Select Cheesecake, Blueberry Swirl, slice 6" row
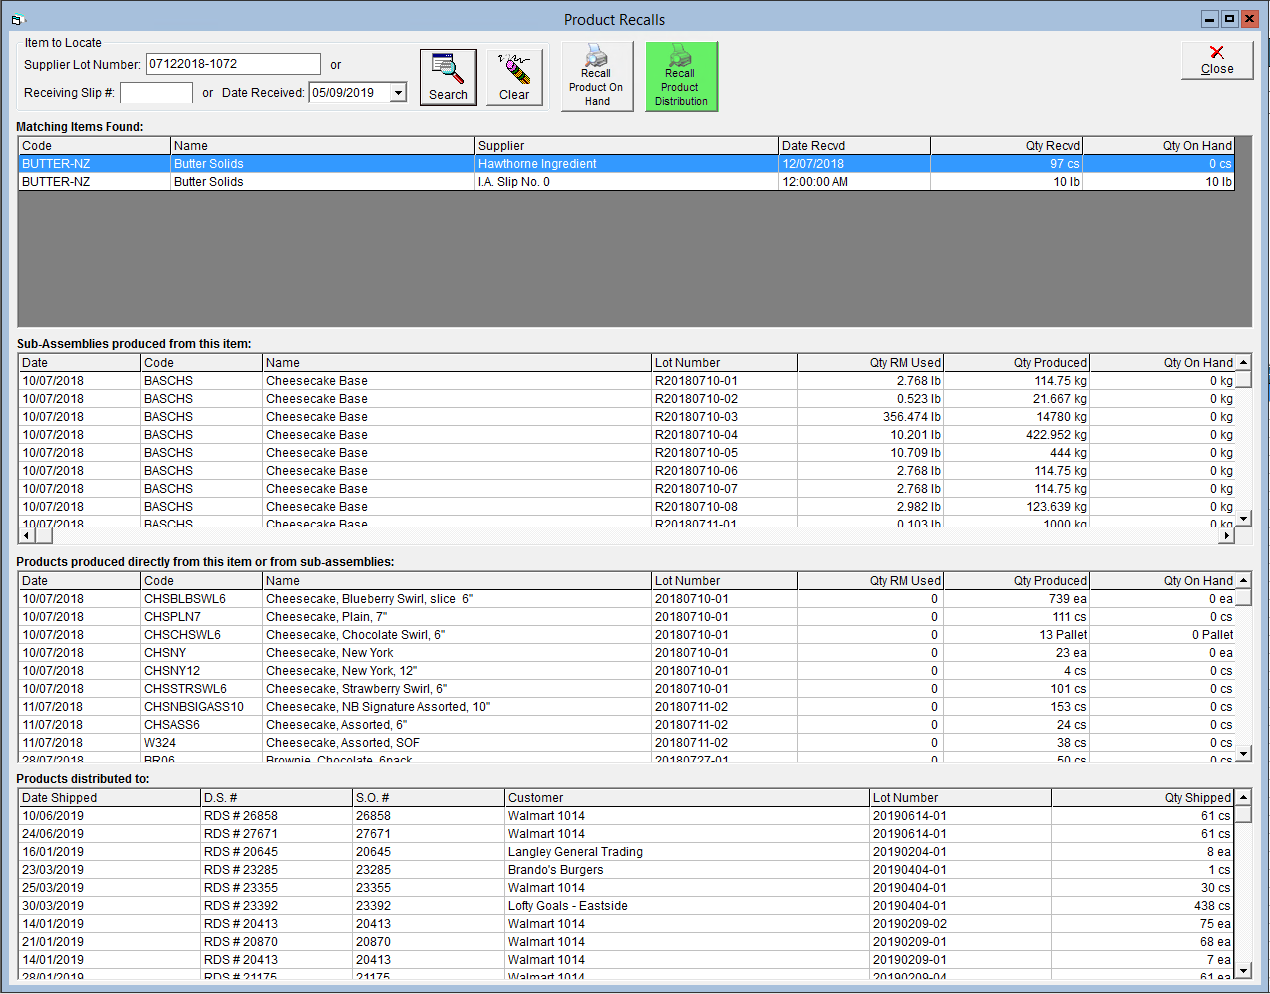The image size is (1270, 994). 626,599
